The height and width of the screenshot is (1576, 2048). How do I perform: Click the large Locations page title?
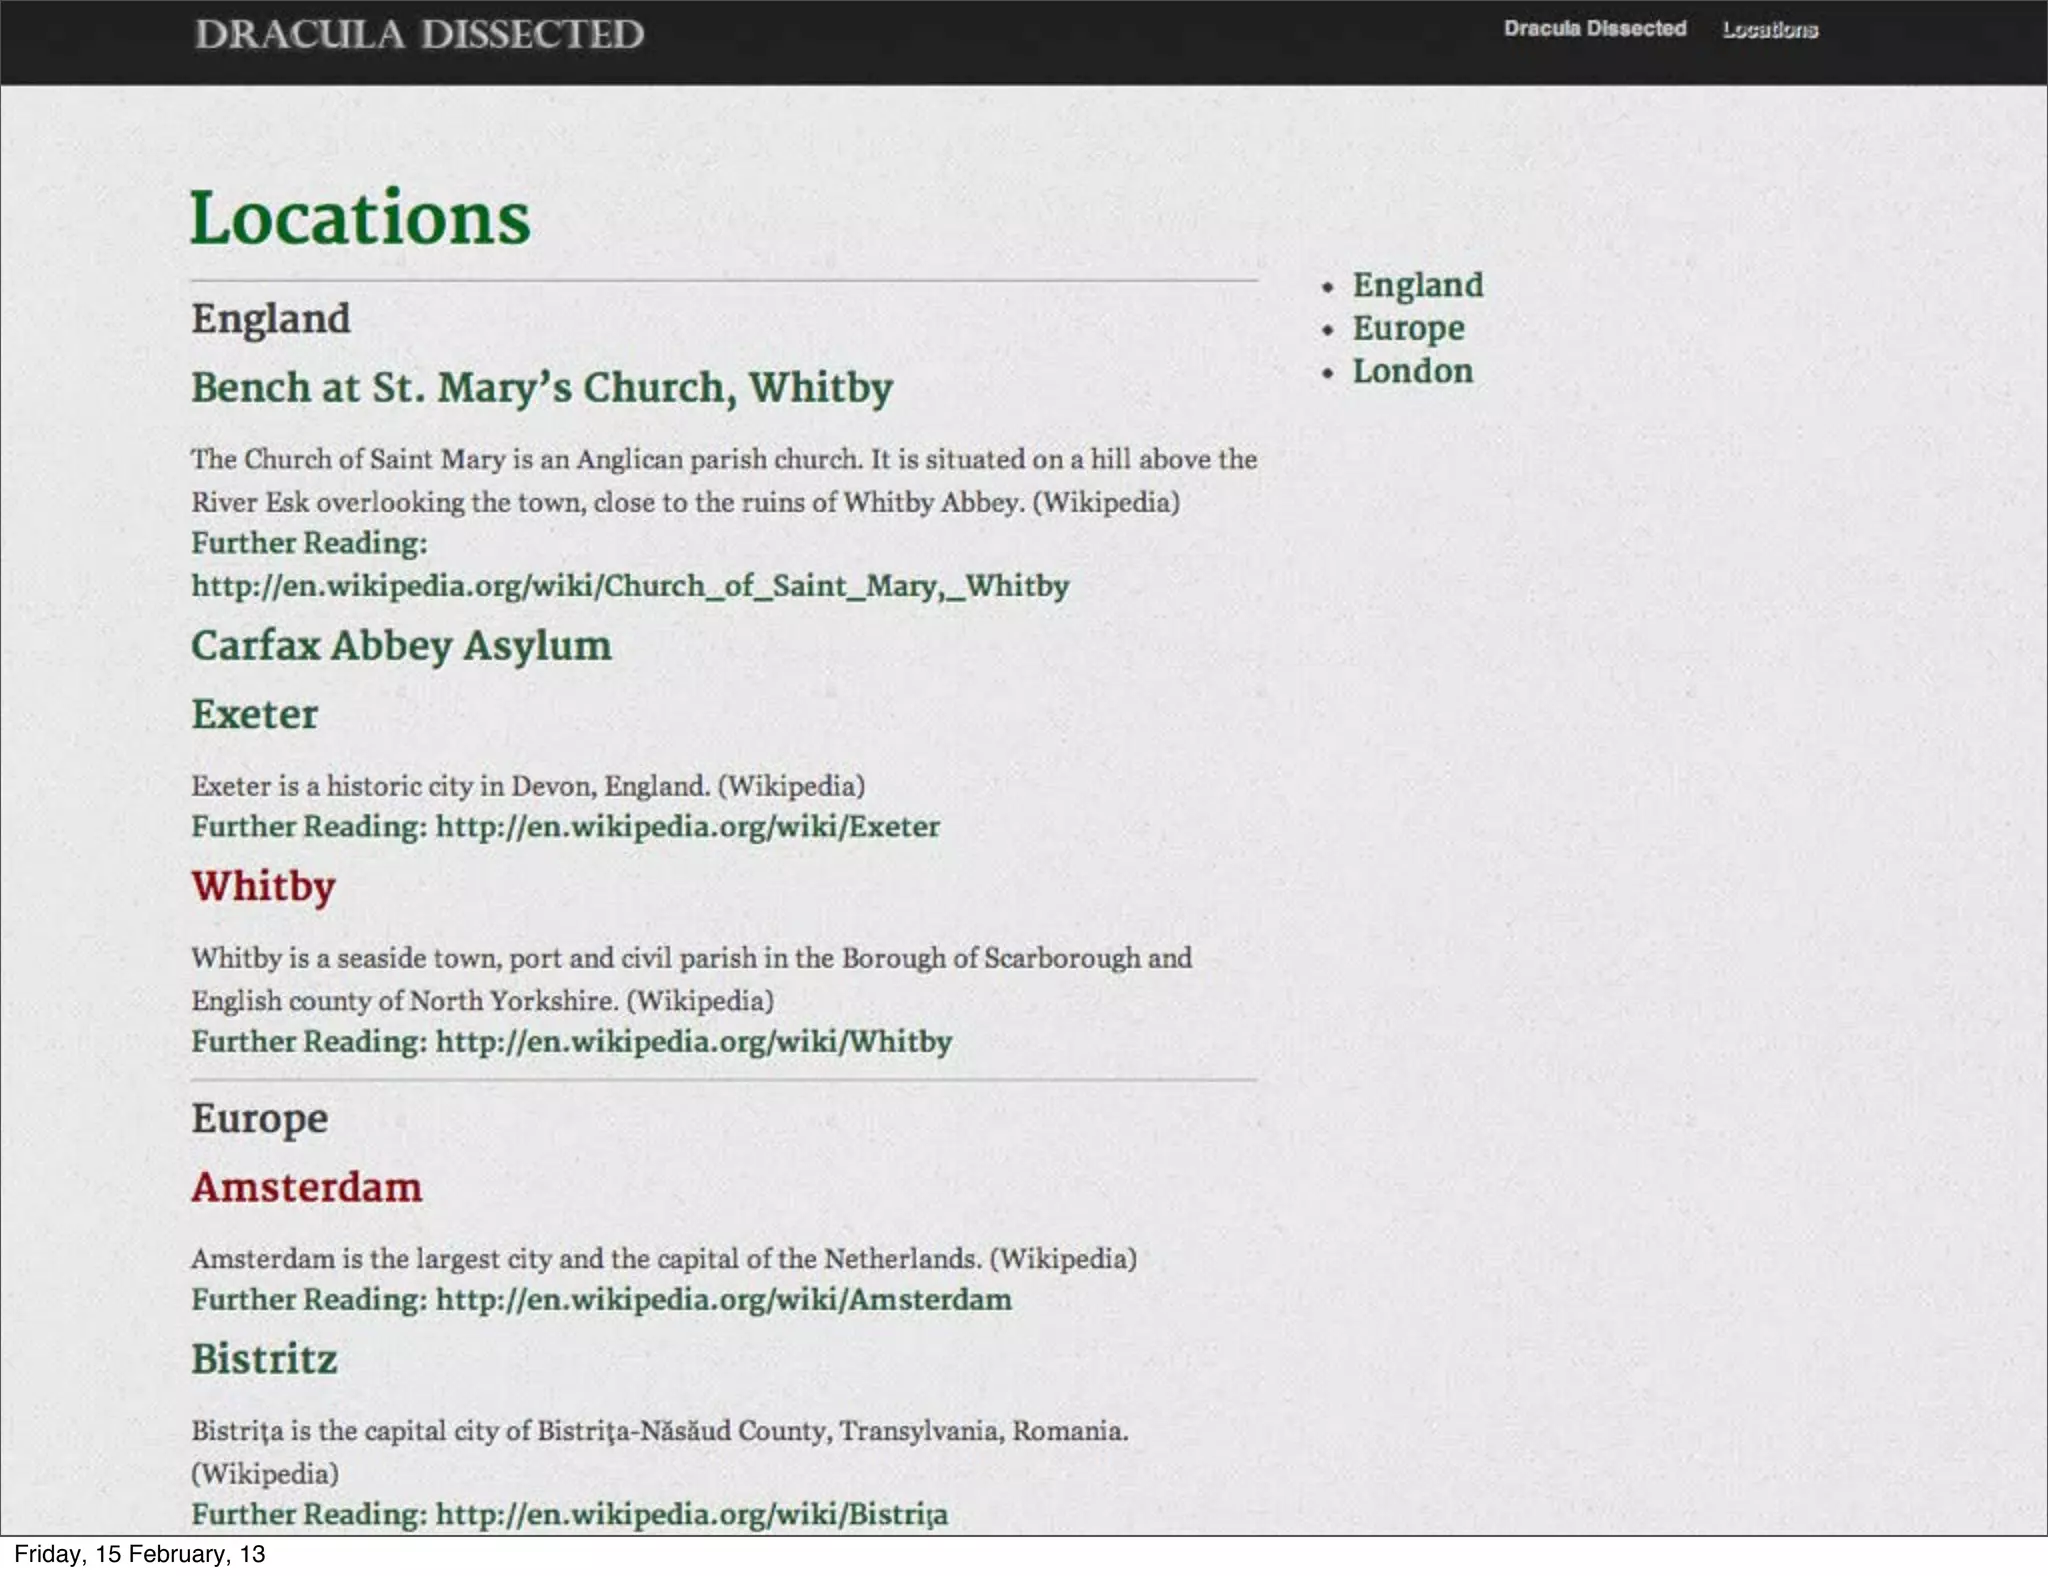pos(360,218)
